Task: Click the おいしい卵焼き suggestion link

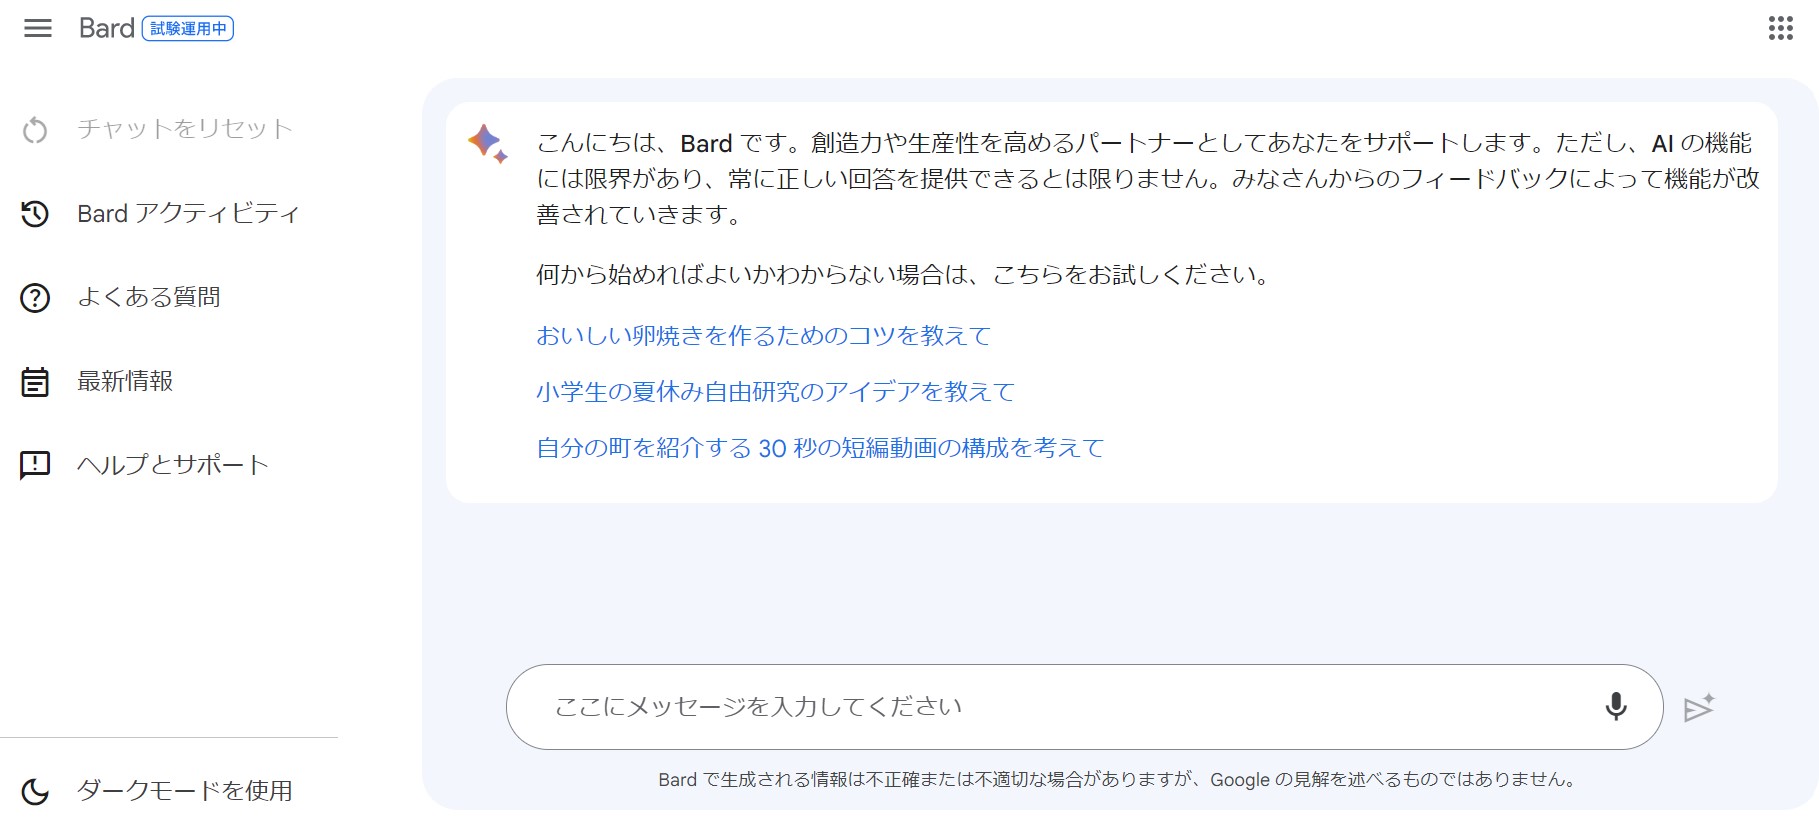Action: pos(763,336)
